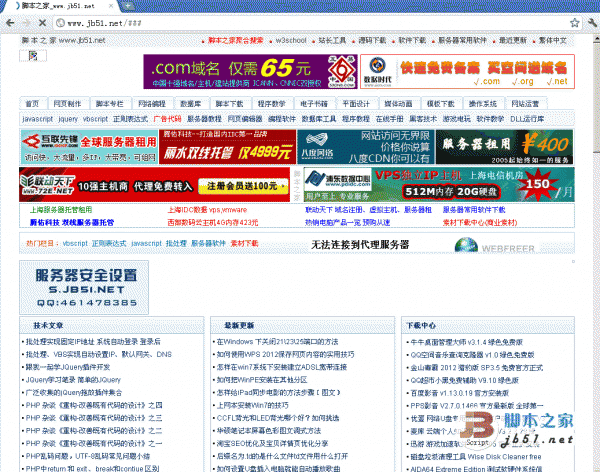Click the blue 服务器常用软件下载 text link

474,210
